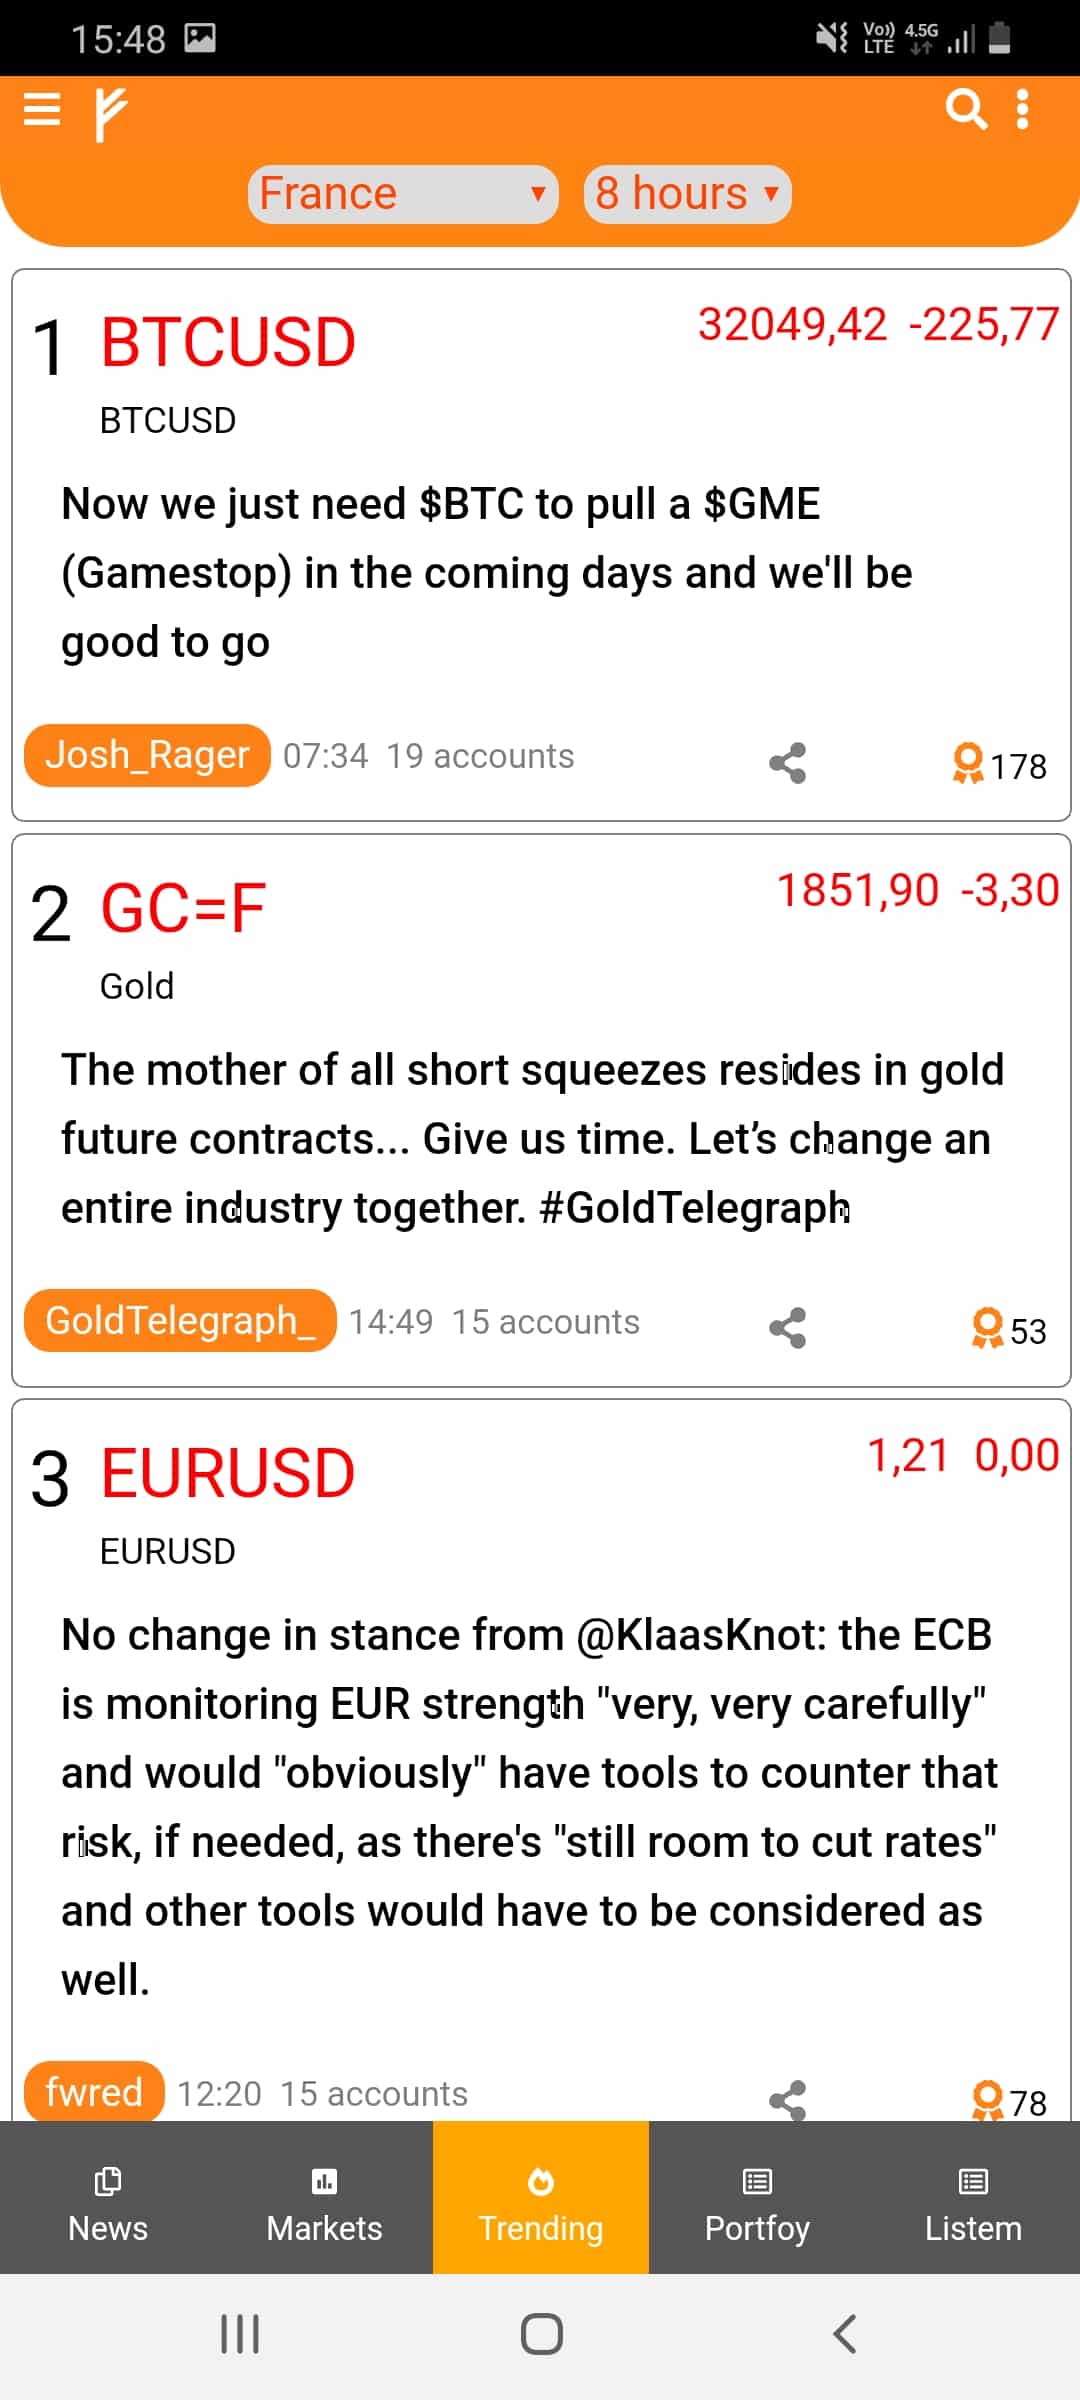Expand the 8 hours timeframe dropdown
Viewport: 1080px width, 2400px height.
coord(688,194)
